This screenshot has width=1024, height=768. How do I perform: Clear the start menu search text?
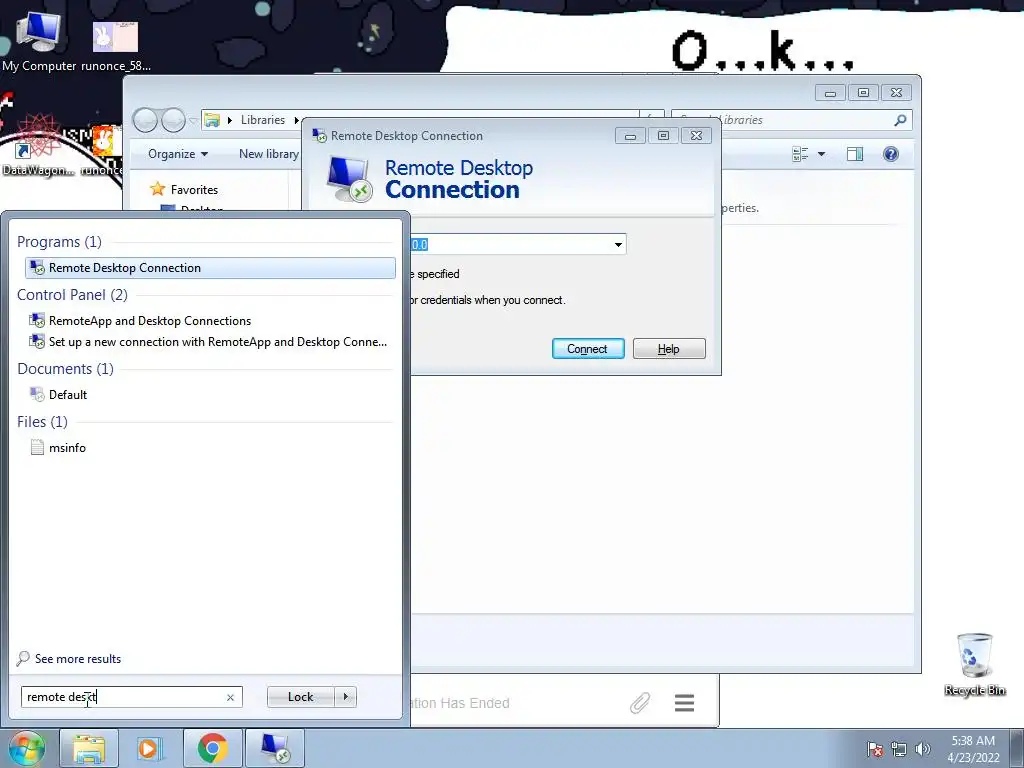[x=230, y=697]
